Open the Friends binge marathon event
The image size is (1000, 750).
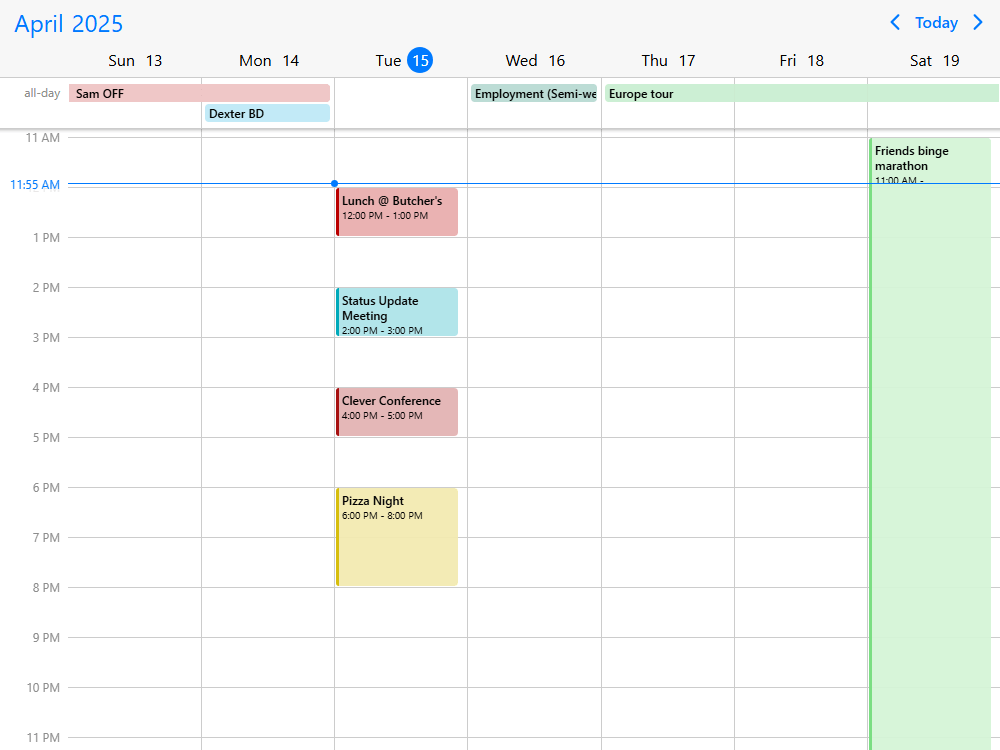(930, 444)
